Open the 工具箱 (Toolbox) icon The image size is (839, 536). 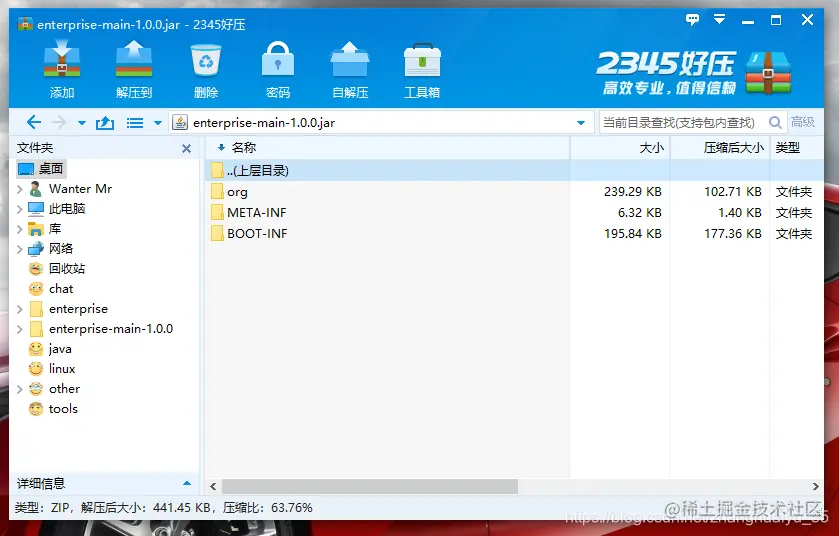click(422, 69)
